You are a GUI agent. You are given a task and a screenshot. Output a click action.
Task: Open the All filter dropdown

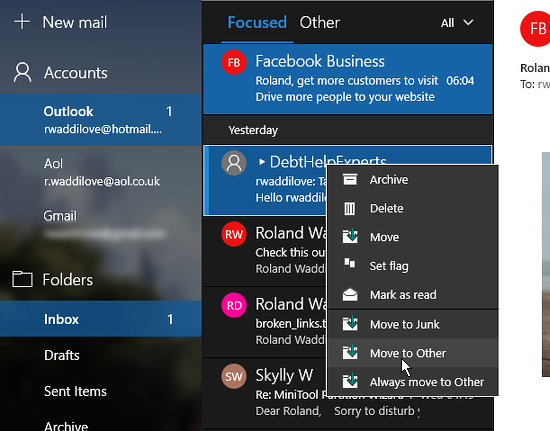[x=457, y=23]
